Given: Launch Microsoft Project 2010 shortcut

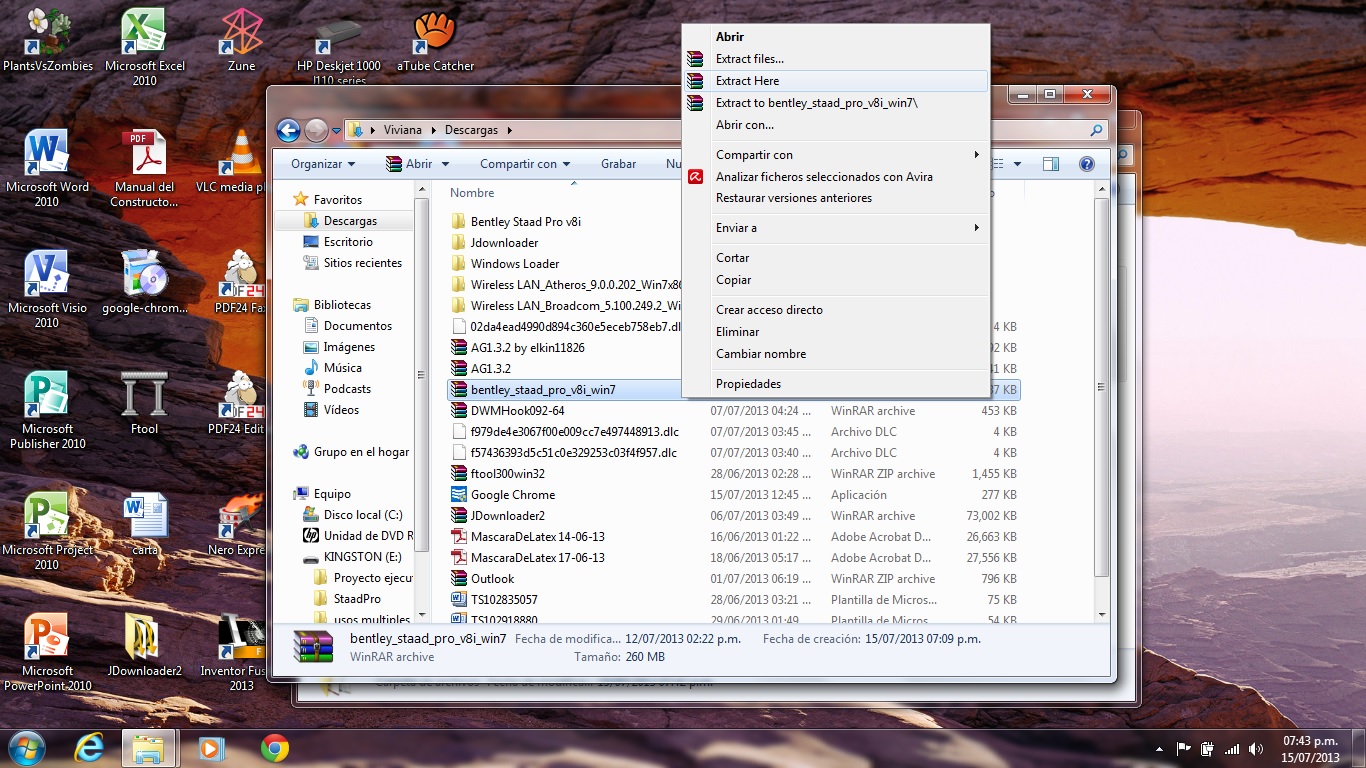Looking at the screenshot, I should [x=47, y=531].
